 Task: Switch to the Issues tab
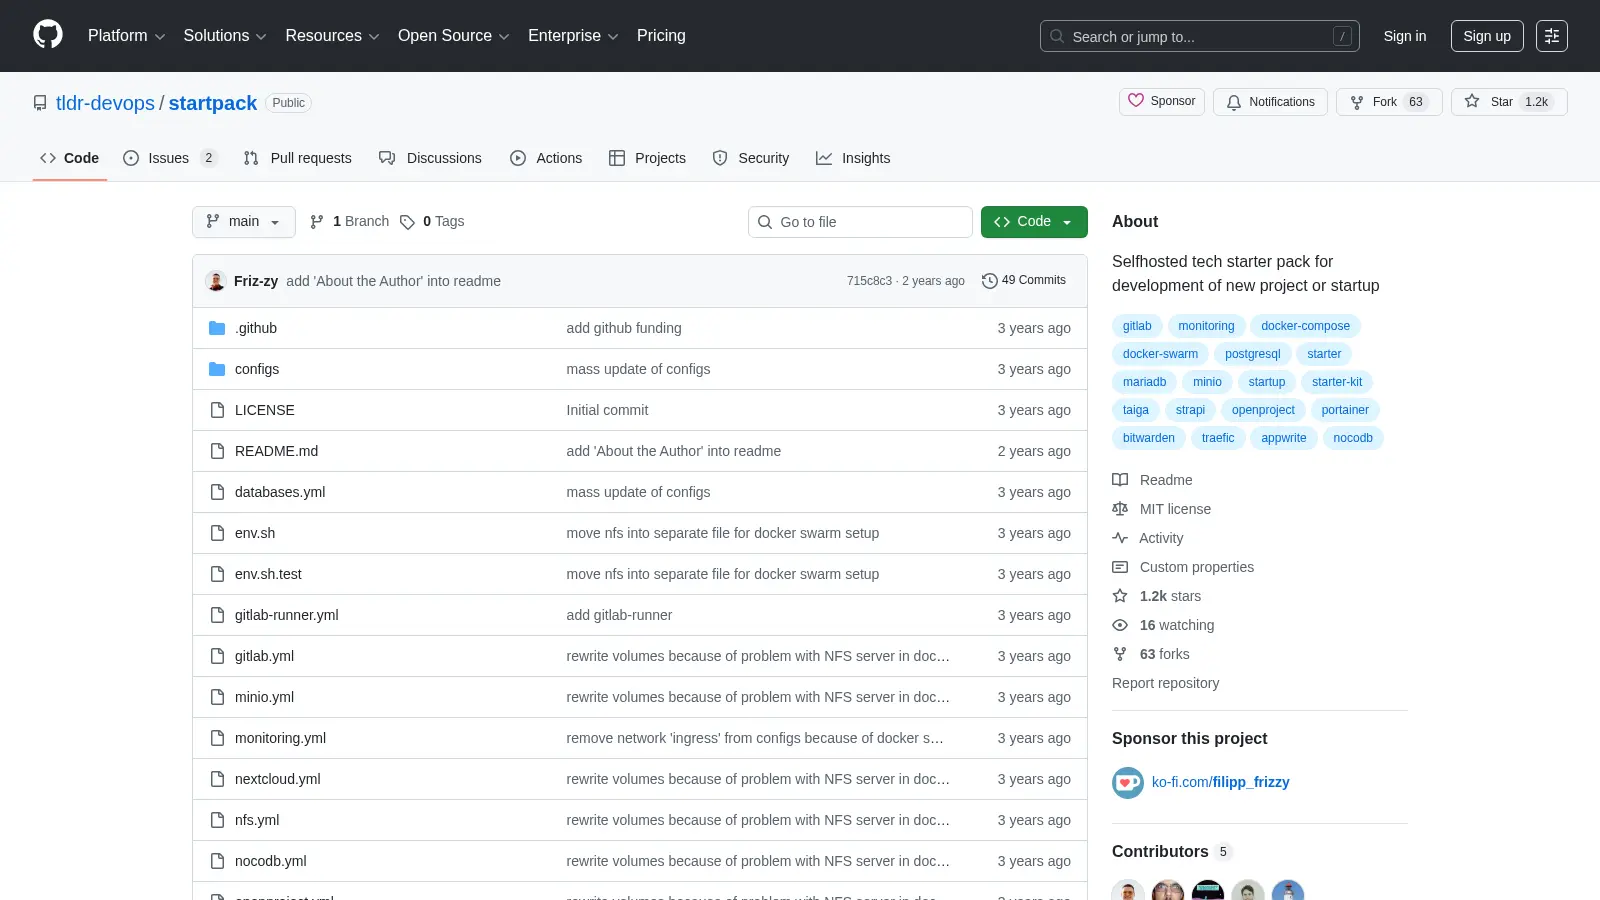click(x=170, y=158)
